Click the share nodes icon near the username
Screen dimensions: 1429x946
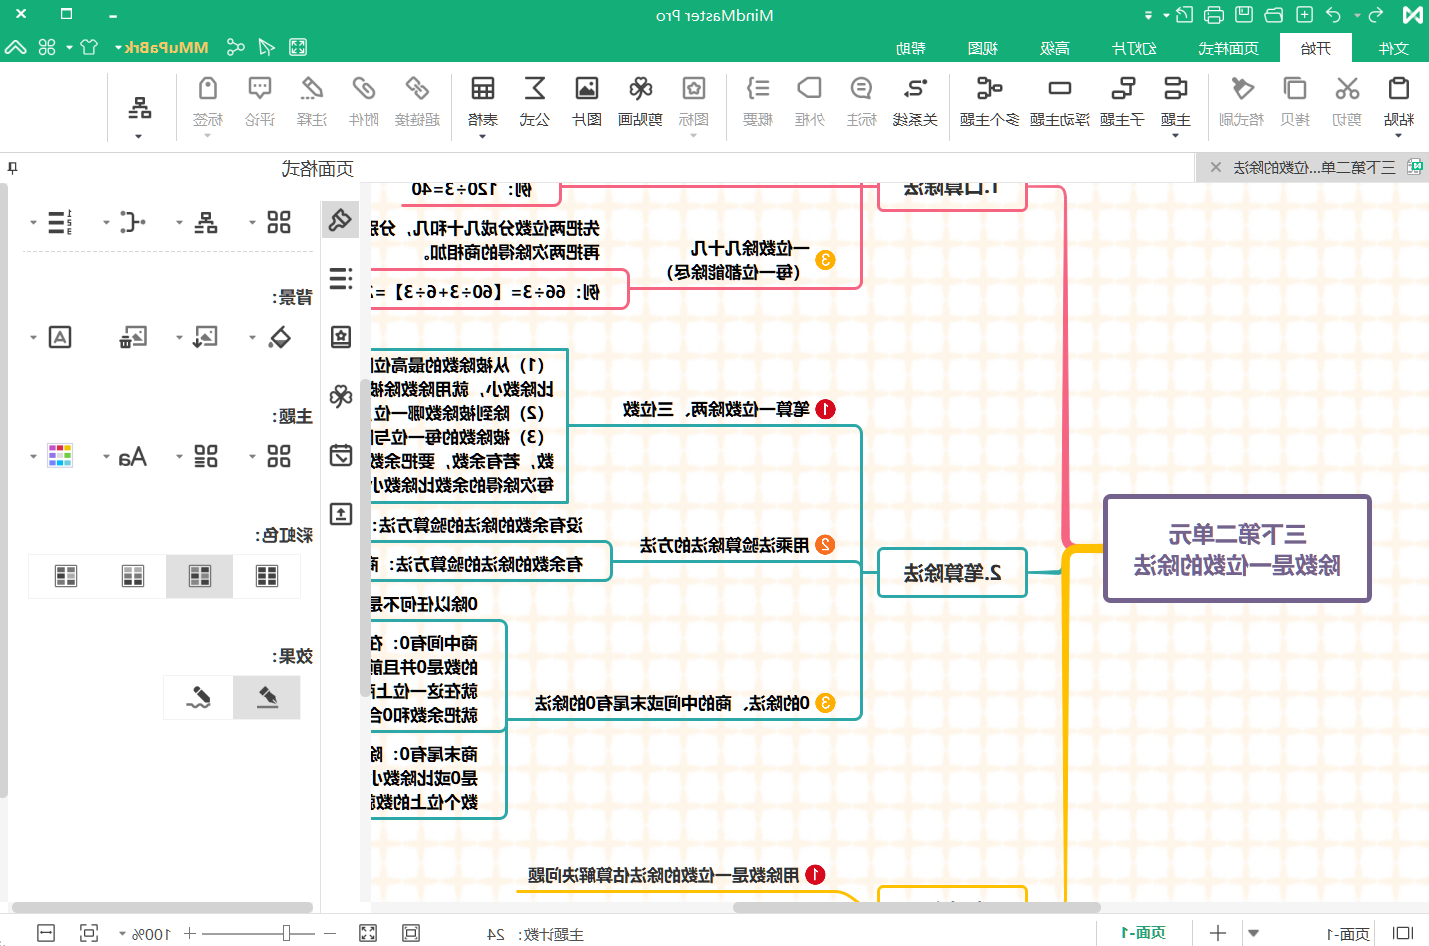pyautogui.click(x=236, y=47)
